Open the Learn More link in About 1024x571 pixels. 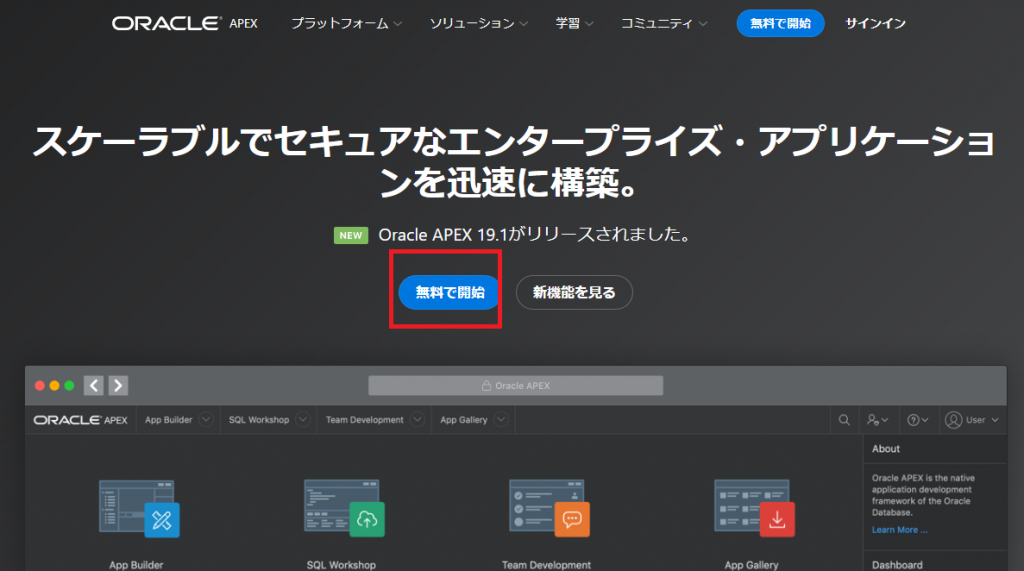click(x=899, y=530)
